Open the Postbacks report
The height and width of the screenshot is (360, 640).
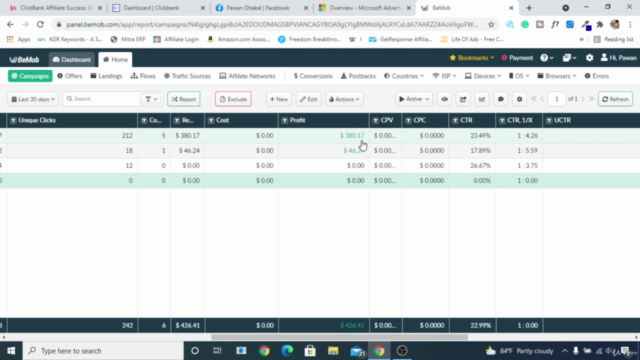point(358,76)
